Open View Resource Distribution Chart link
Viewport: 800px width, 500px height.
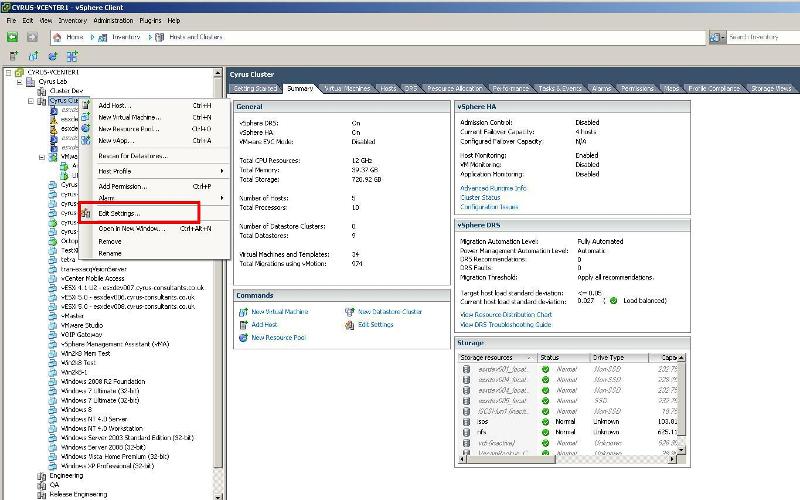(x=506, y=315)
